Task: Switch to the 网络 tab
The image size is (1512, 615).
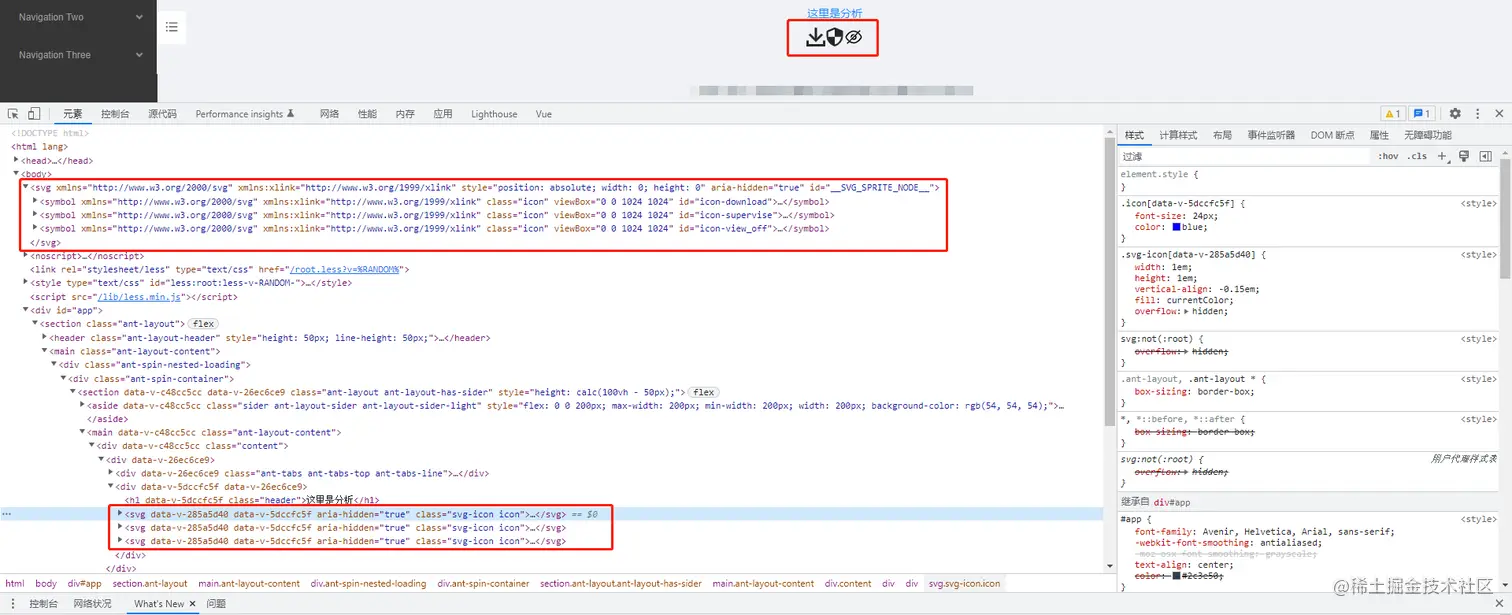Action: tap(330, 114)
